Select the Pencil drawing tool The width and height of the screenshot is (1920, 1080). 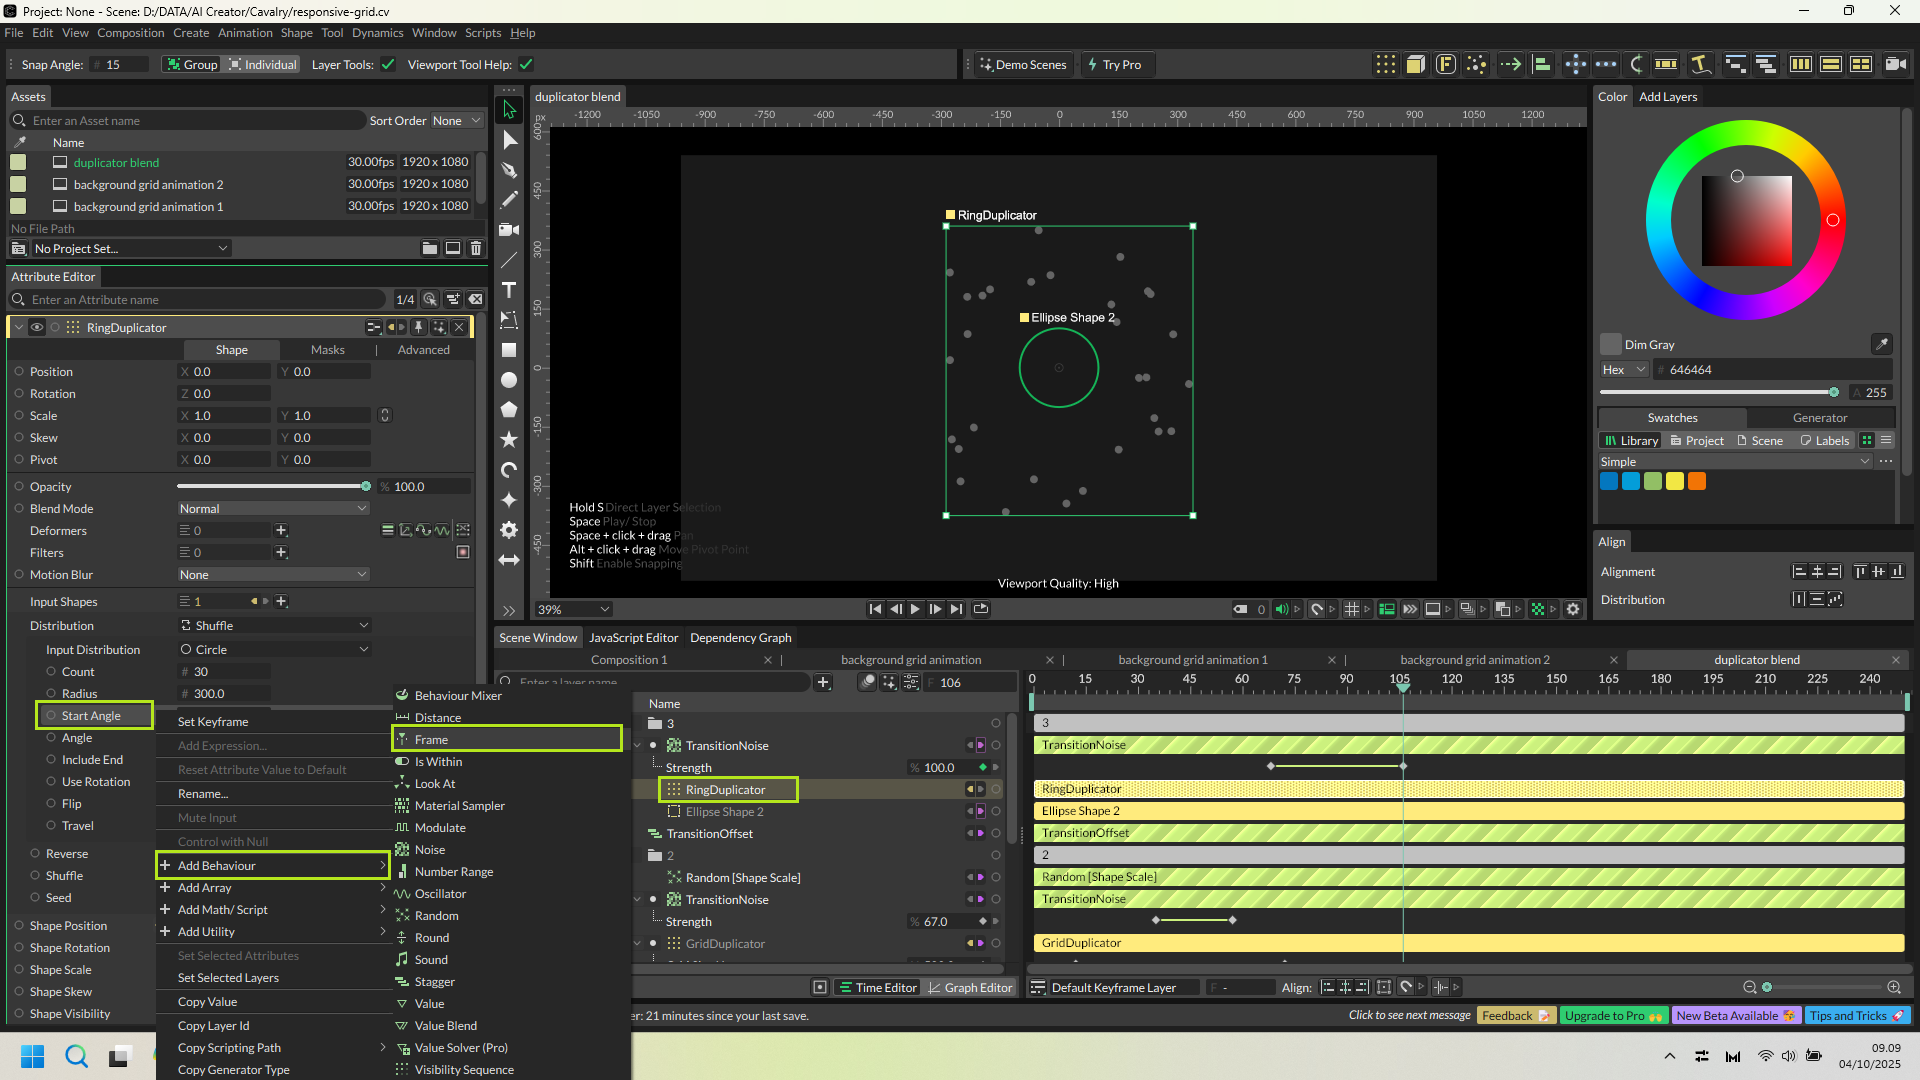point(509,200)
